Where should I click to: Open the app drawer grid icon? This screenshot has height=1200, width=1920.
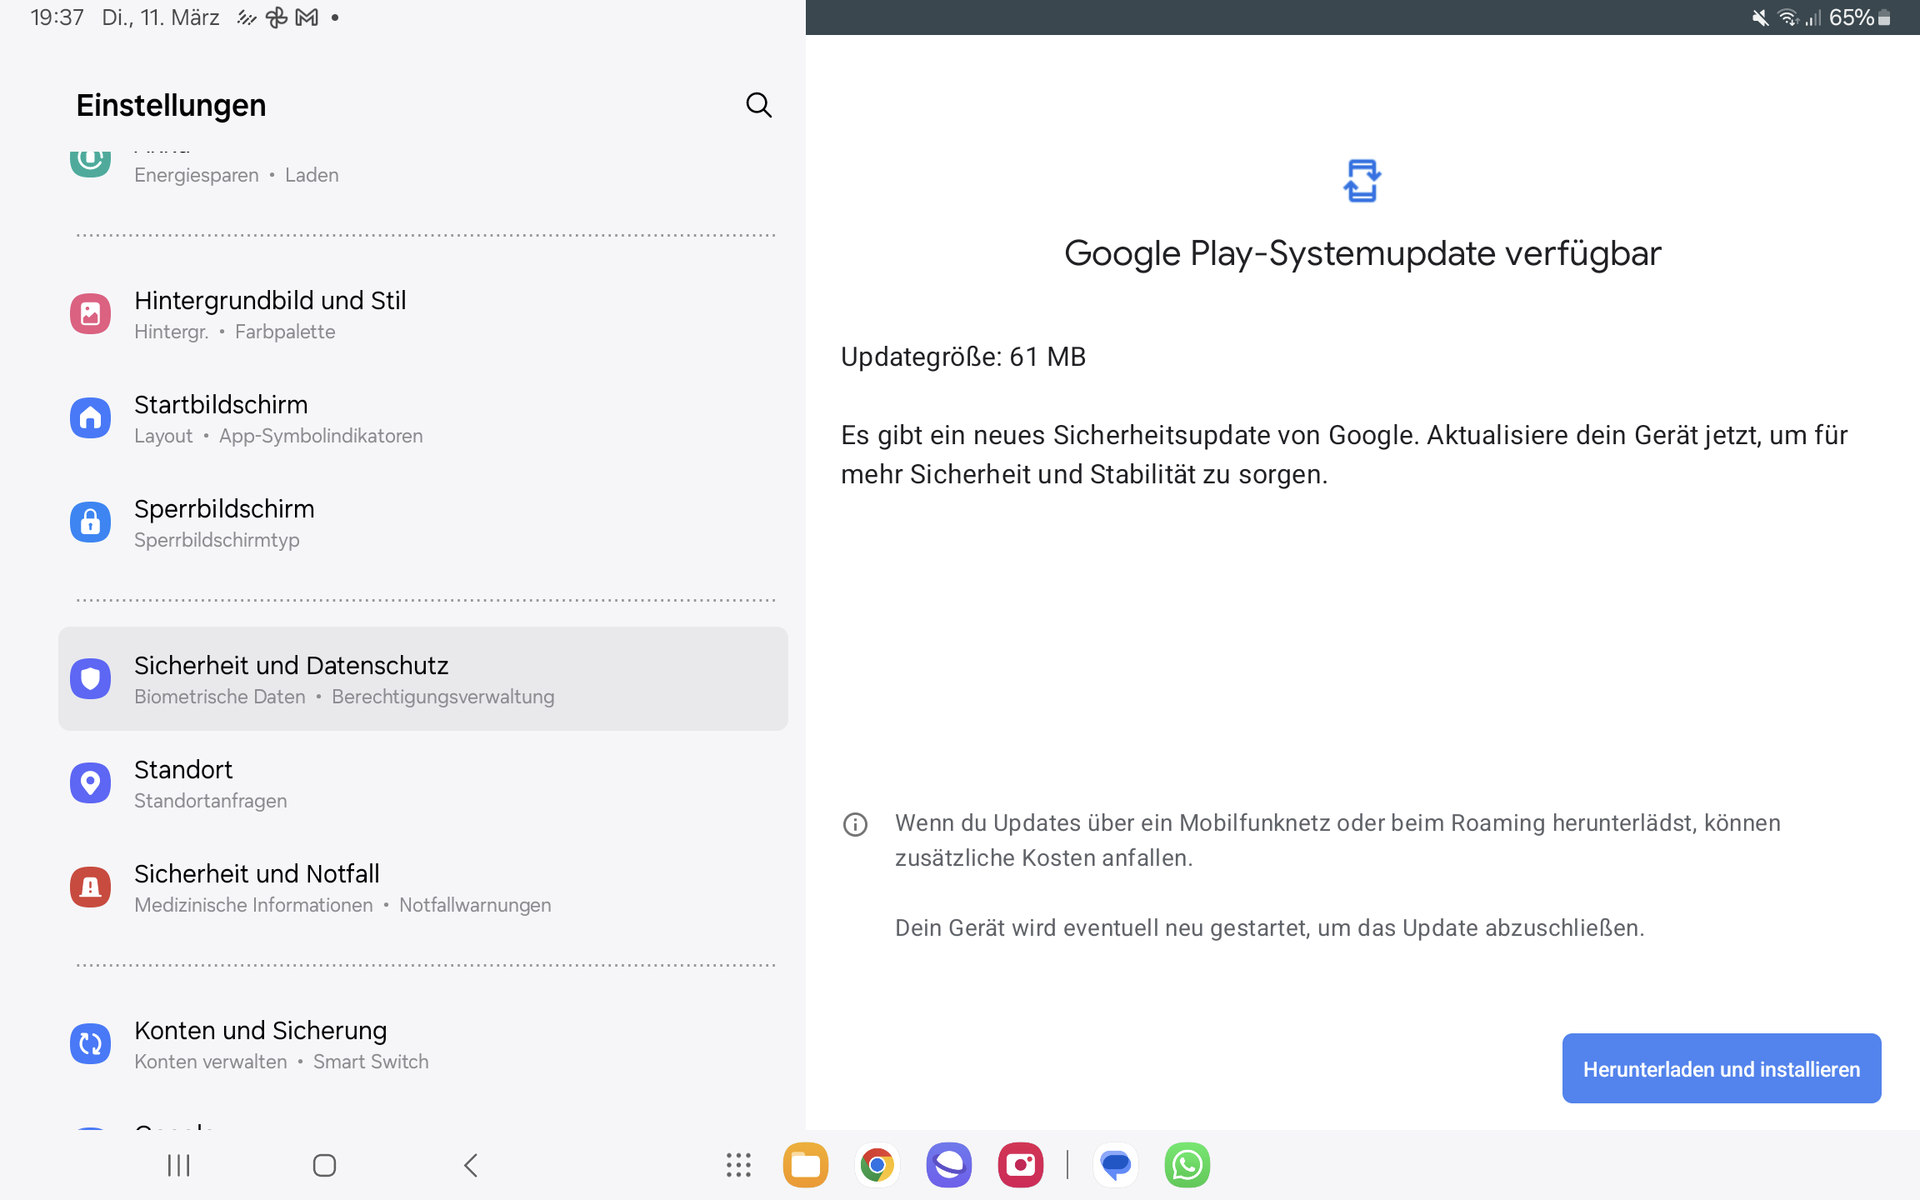738,1165
